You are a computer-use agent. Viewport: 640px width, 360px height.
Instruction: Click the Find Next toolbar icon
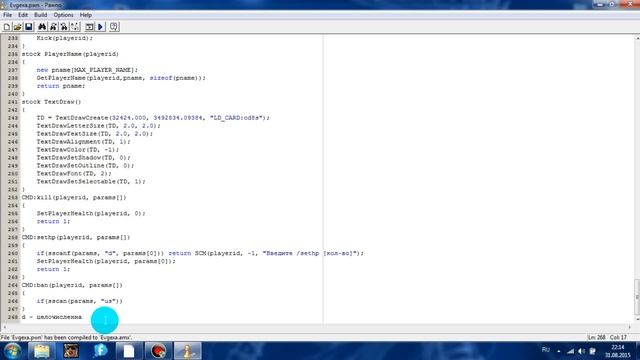53,27
